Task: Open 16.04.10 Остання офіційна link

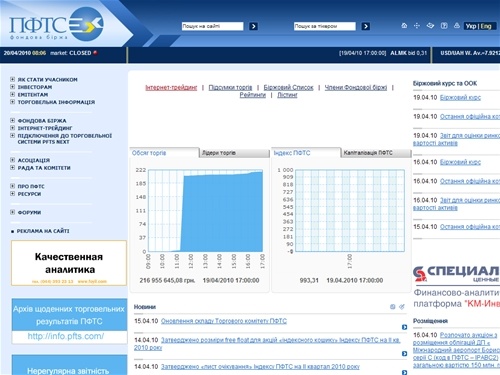Action: 470,181
